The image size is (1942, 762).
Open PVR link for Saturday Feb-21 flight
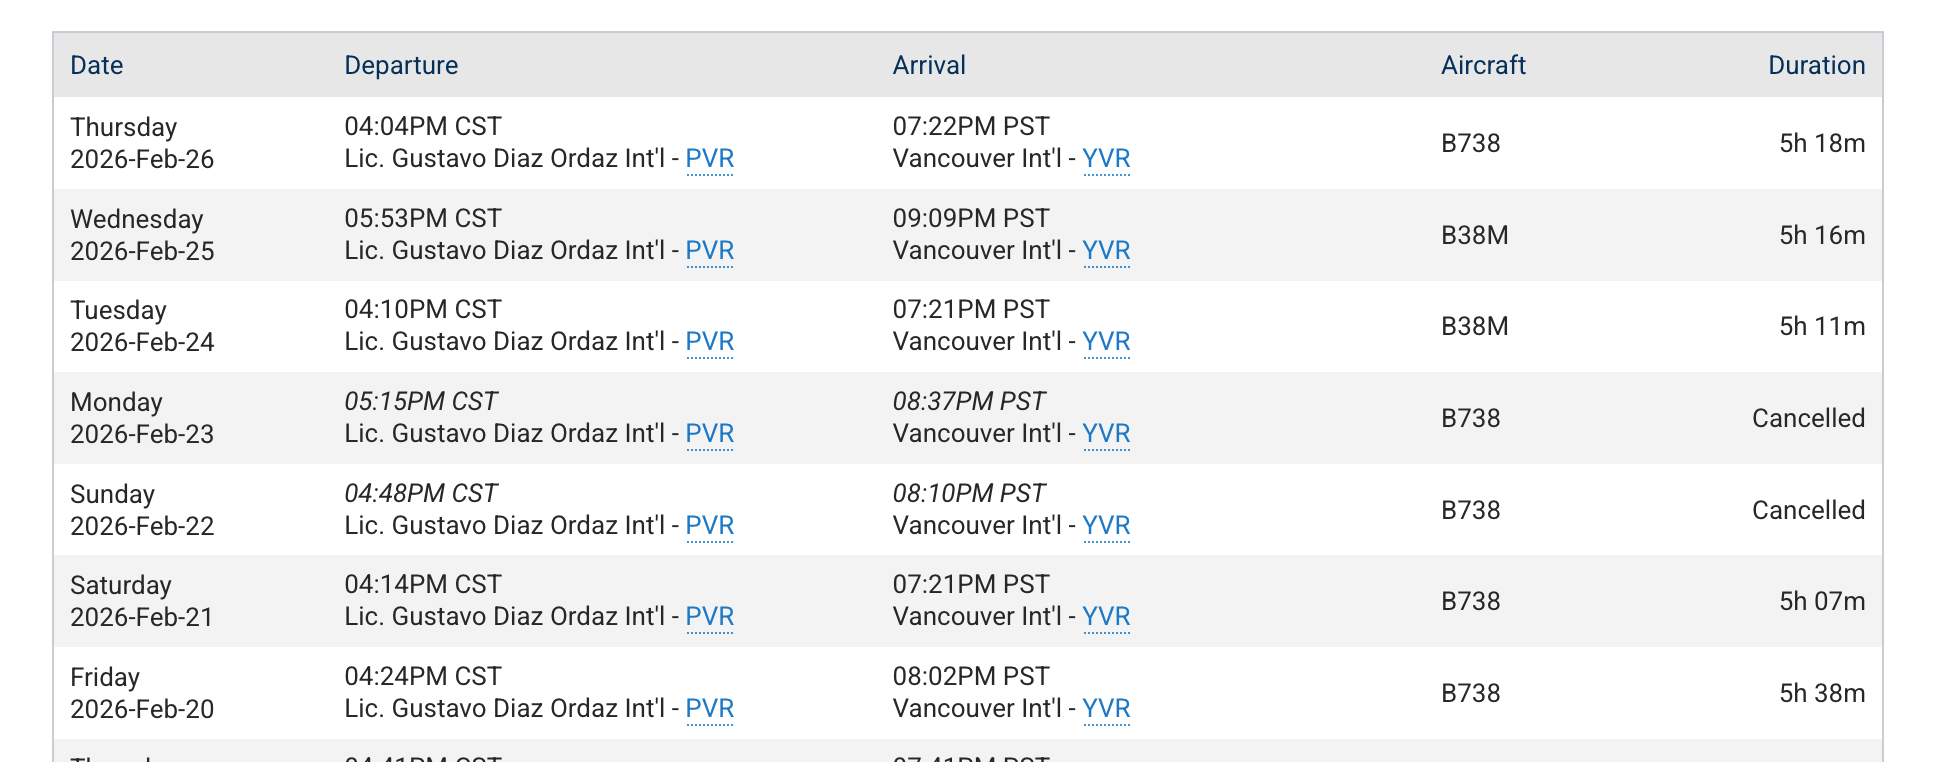(x=709, y=617)
